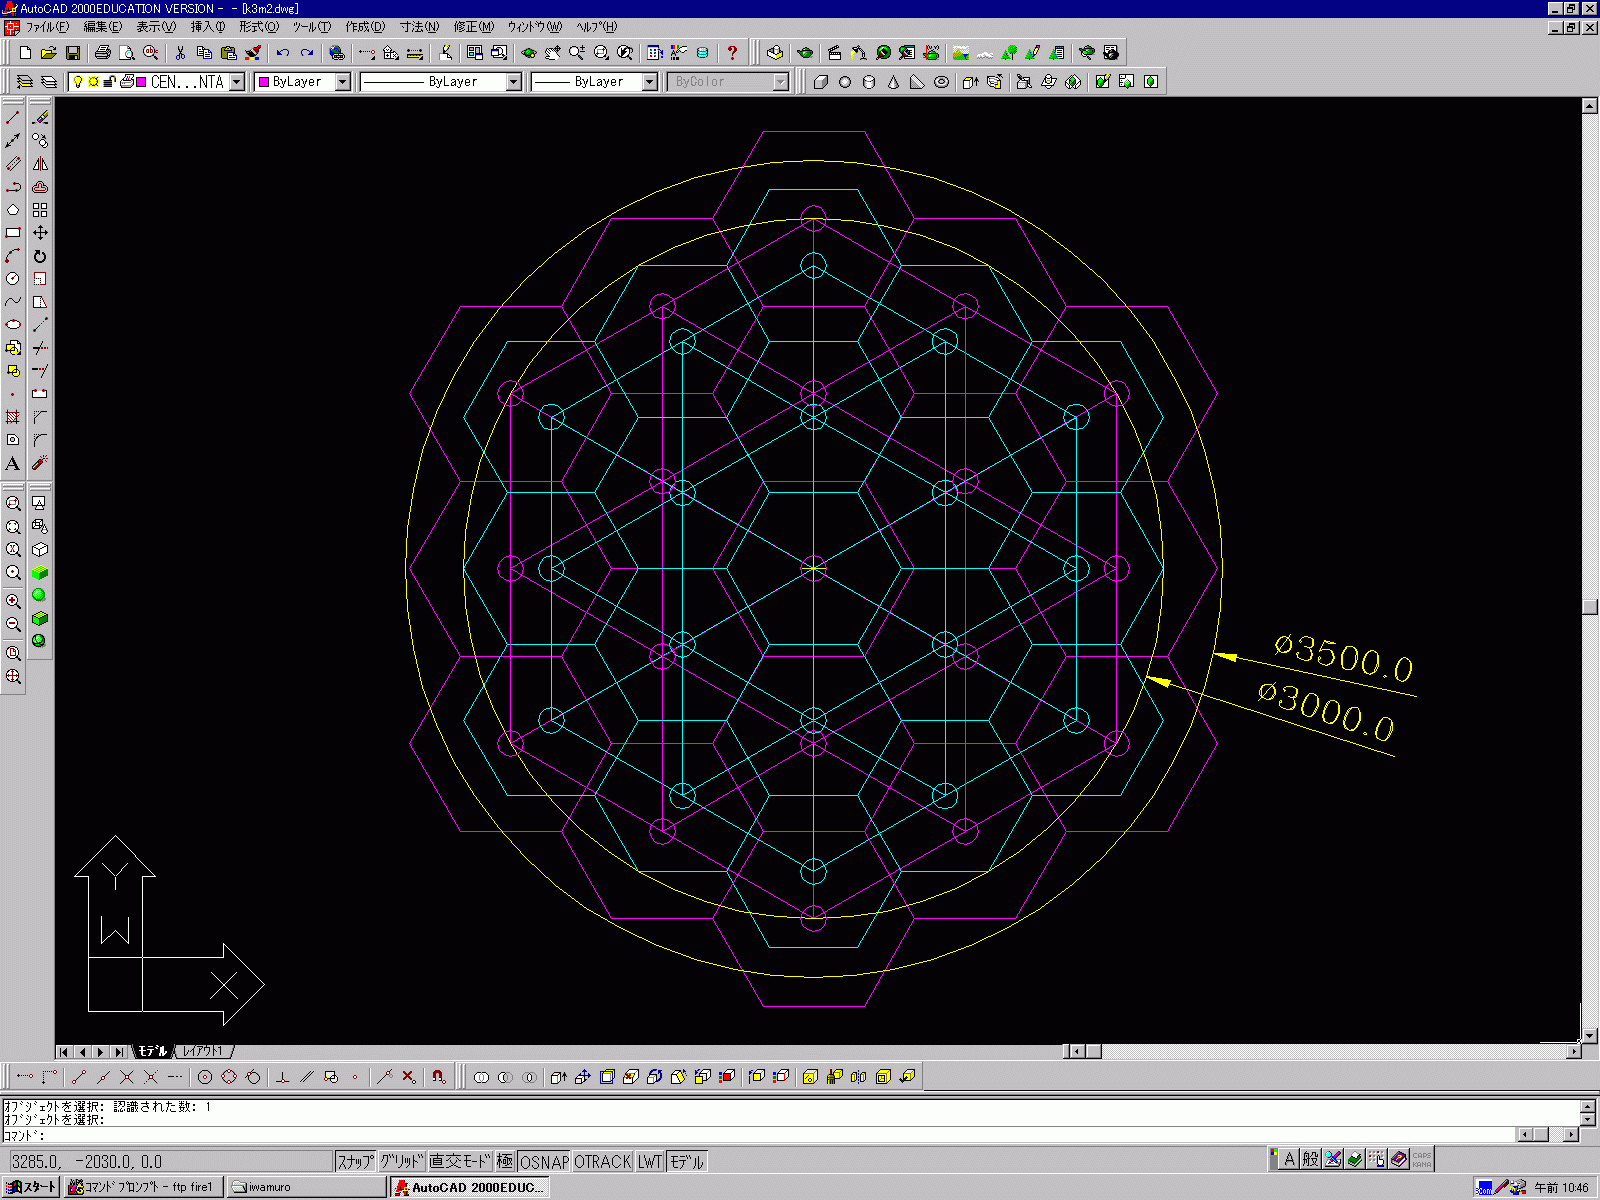The height and width of the screenshot is (1200, 1600).
Task: Select the Arc draw tool
Action: pos(13,256)
